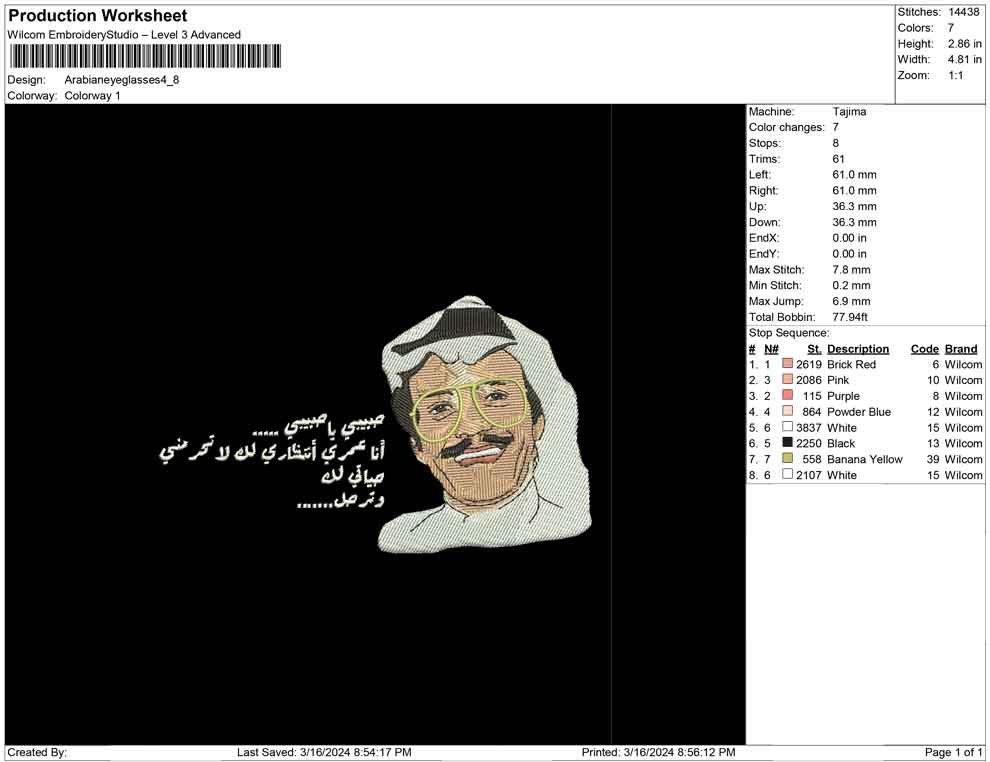Viewport: 990px width, 762px height.
Task: Click the barcode under the header
Action: point(145,56)
